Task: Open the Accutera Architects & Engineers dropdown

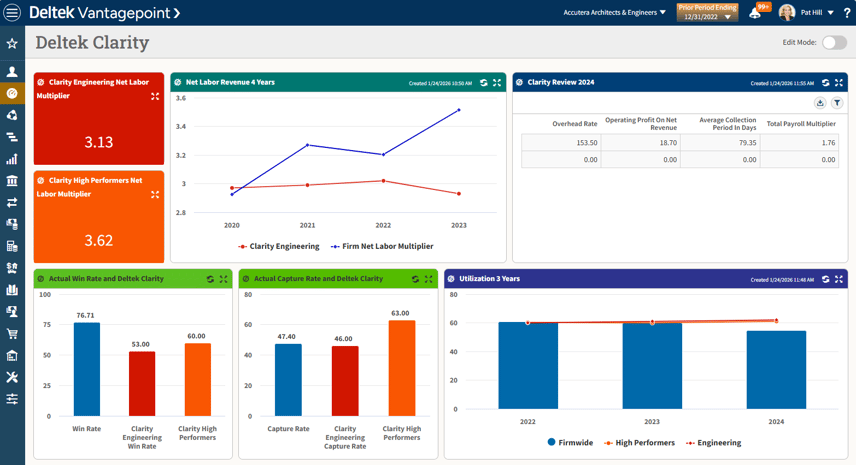Action: click(614, 13)
